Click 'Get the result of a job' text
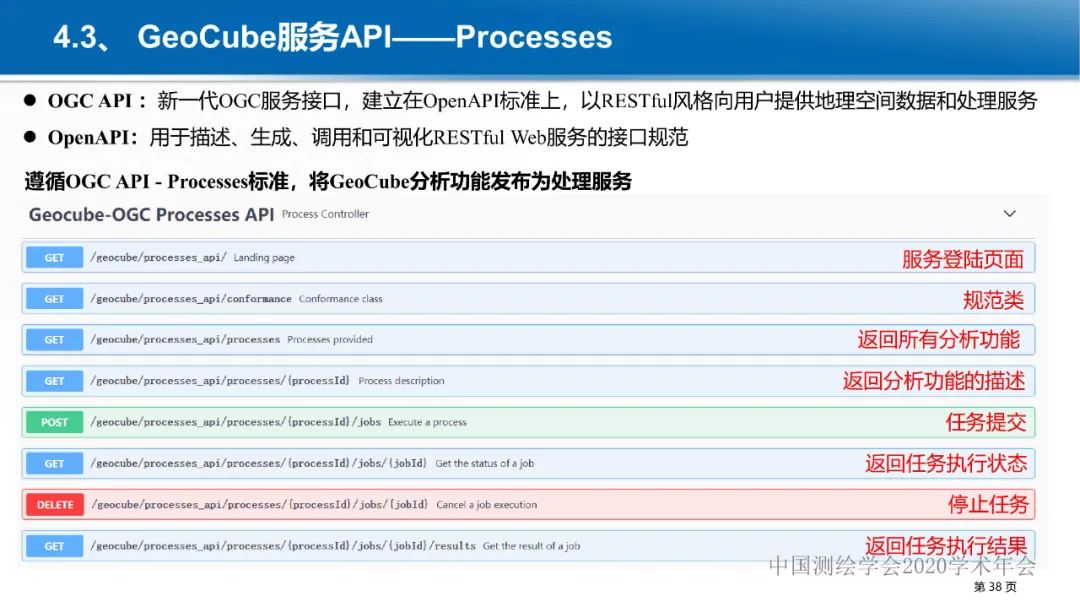The image size is (1080, 607). [531, 546]
